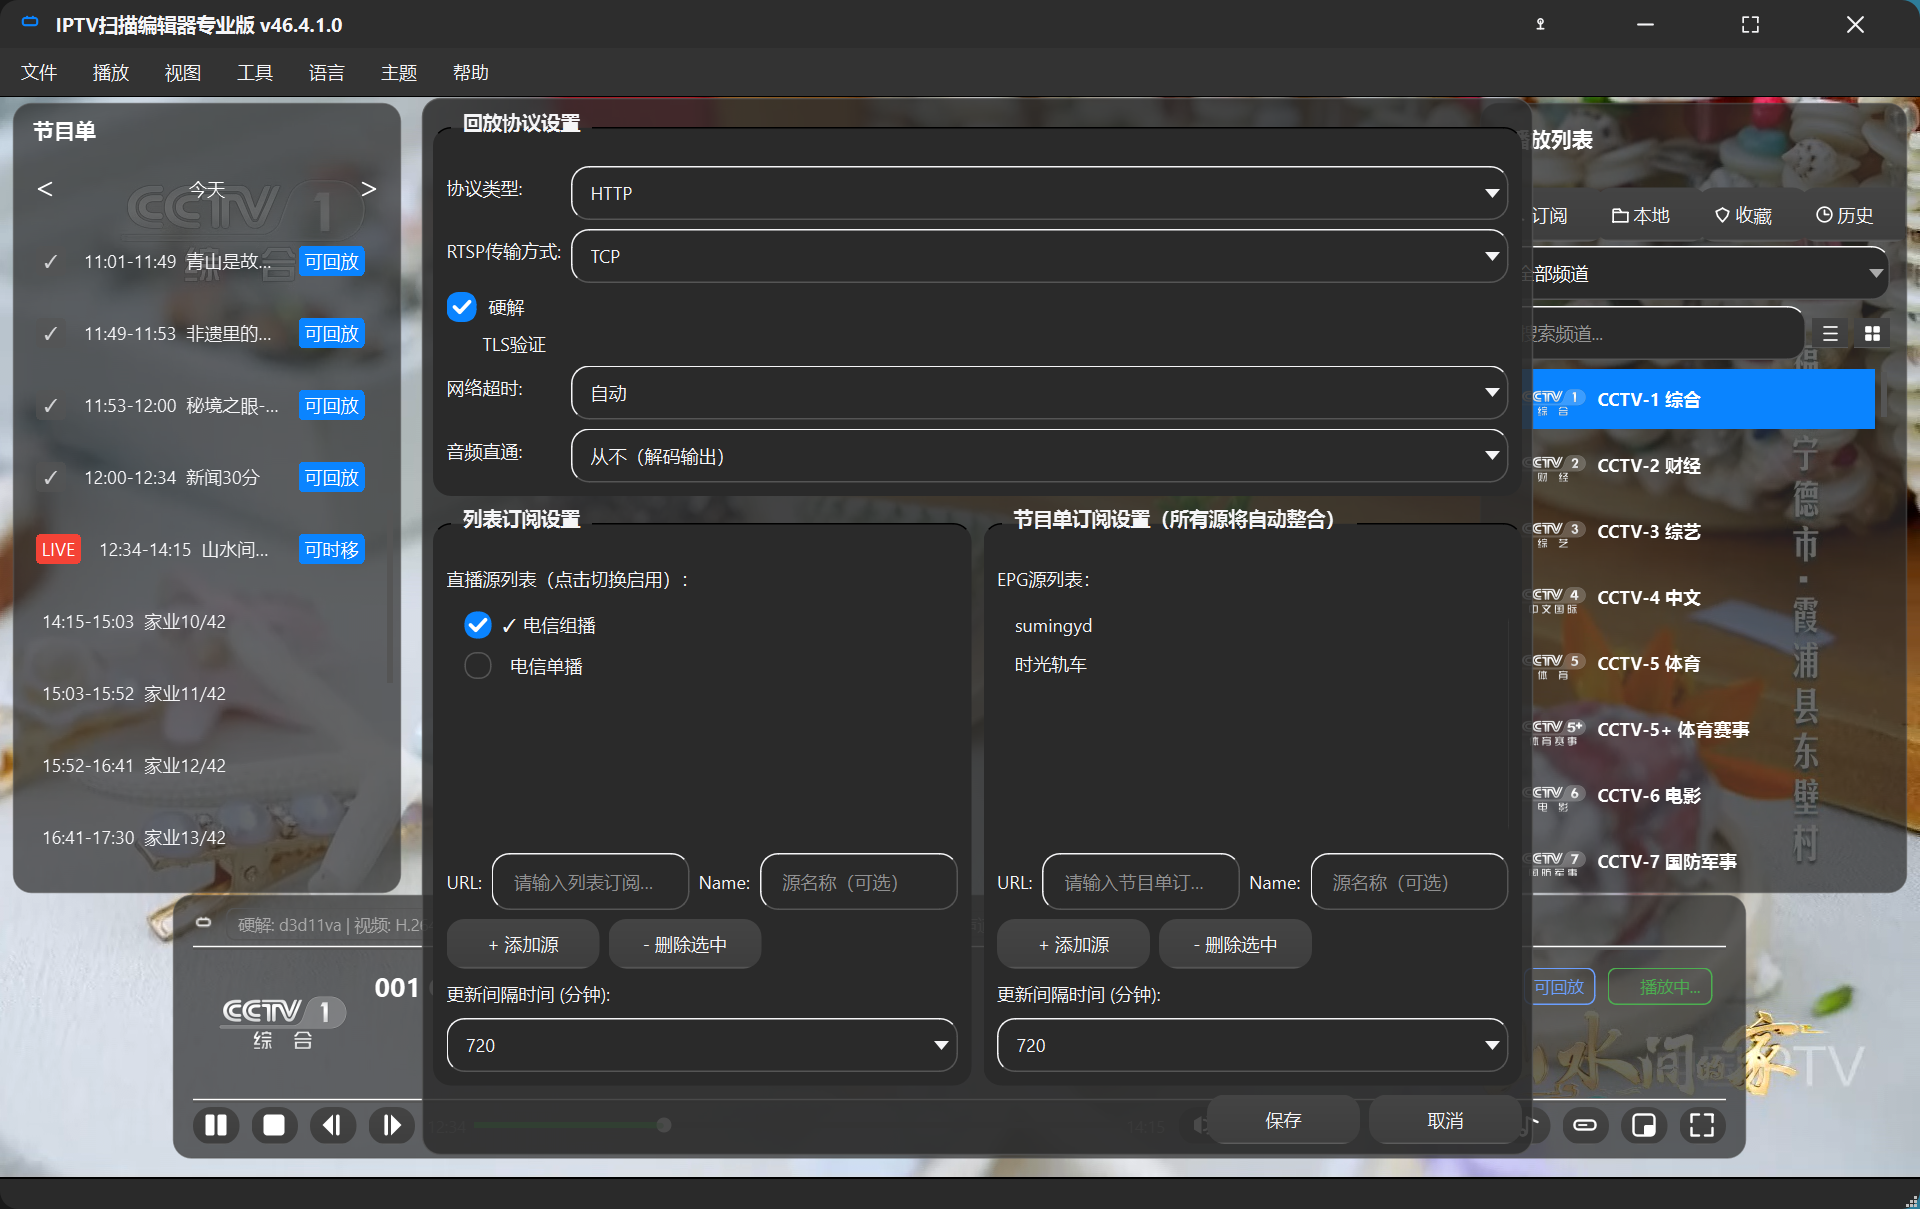Switch to the 历史 tab

(x=1845, y=215)
